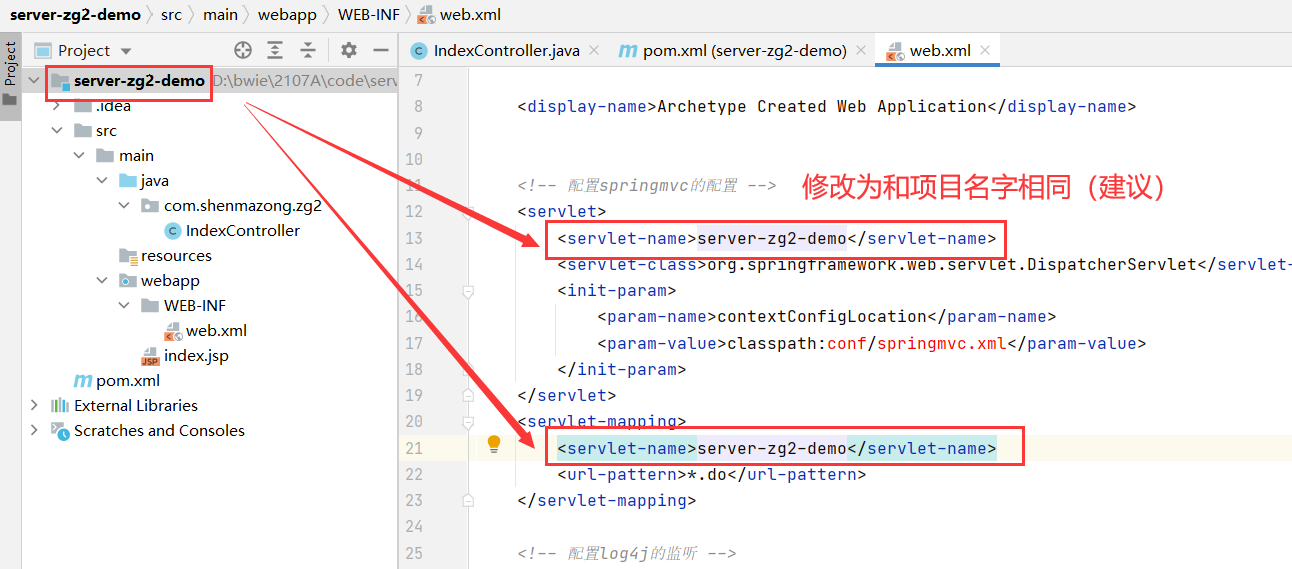Toggle the Project tool window side button
The height and width of the screenshot is (569, 1292).
point(10,73)
